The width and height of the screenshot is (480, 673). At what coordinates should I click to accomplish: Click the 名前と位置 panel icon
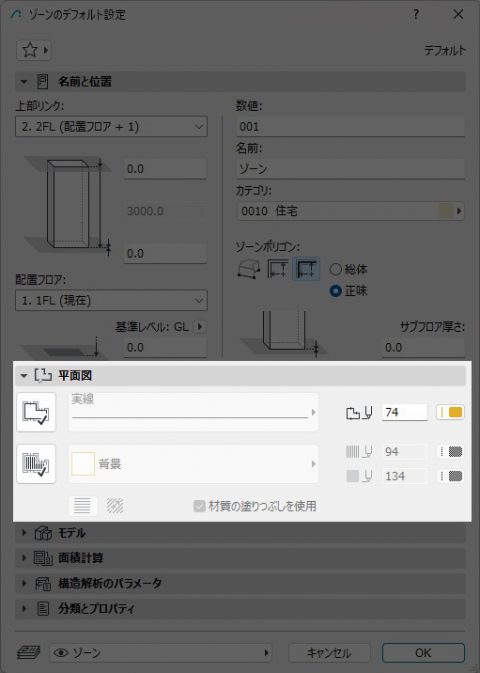(x=43, y=82)
